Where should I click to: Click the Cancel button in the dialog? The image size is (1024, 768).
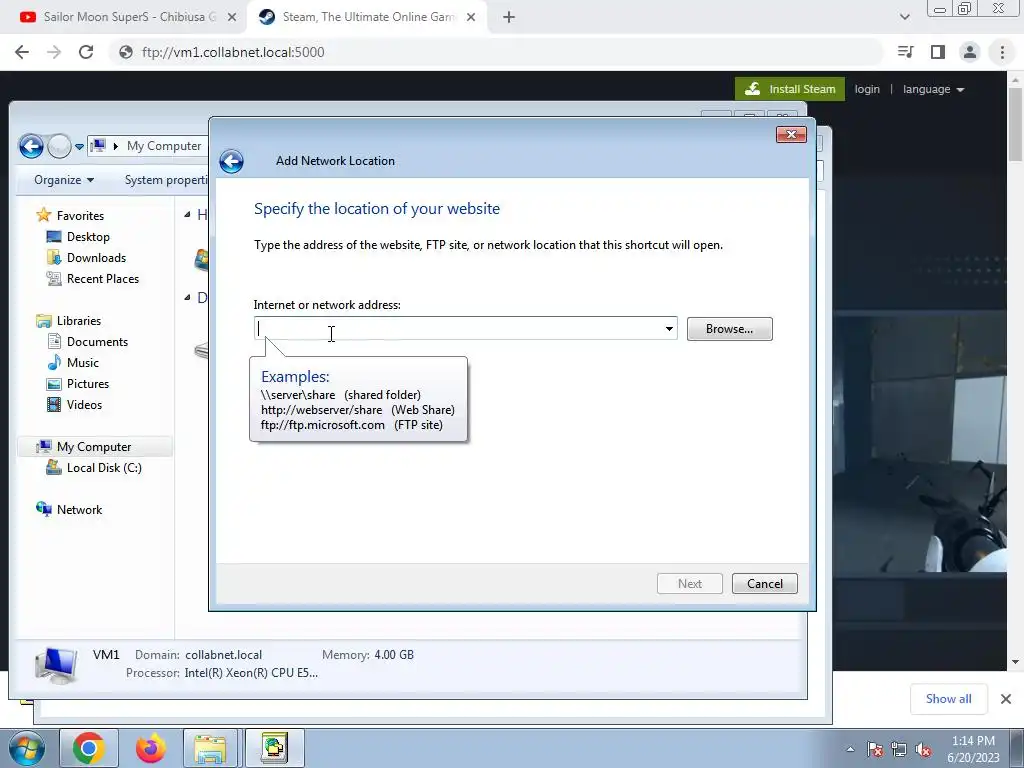764,583
